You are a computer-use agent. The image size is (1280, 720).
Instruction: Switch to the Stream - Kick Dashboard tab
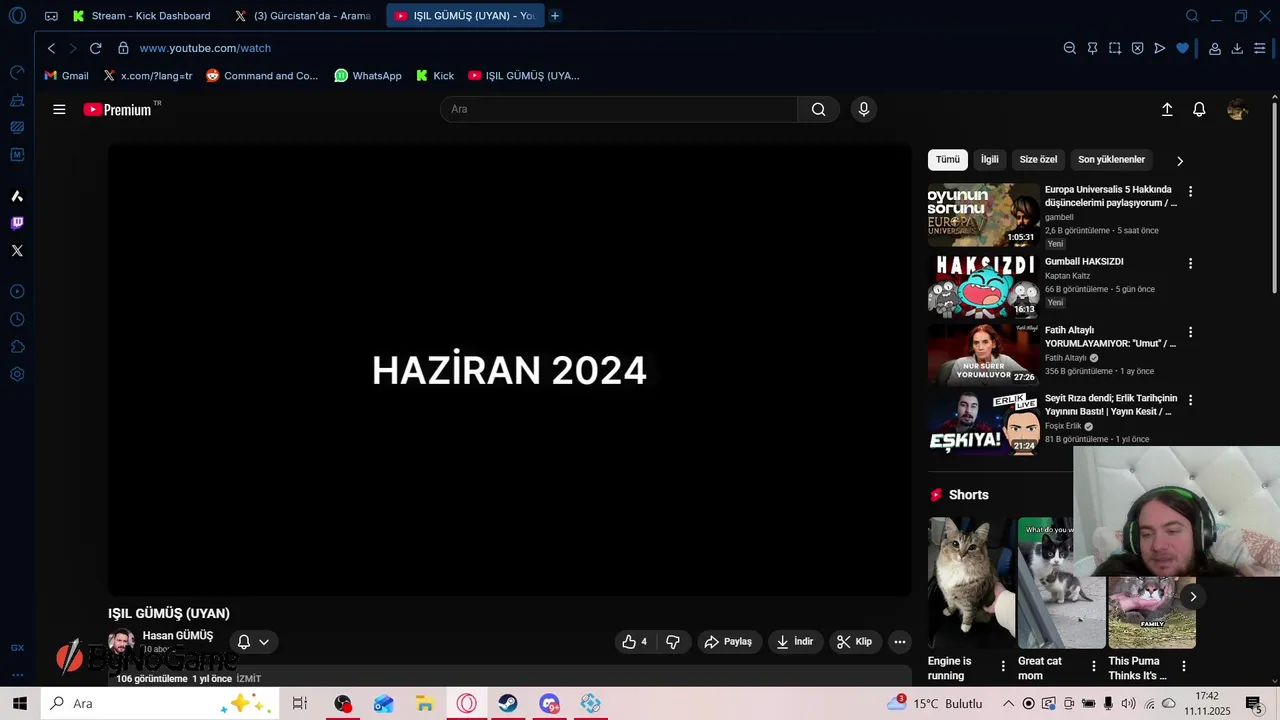(142, 16)
